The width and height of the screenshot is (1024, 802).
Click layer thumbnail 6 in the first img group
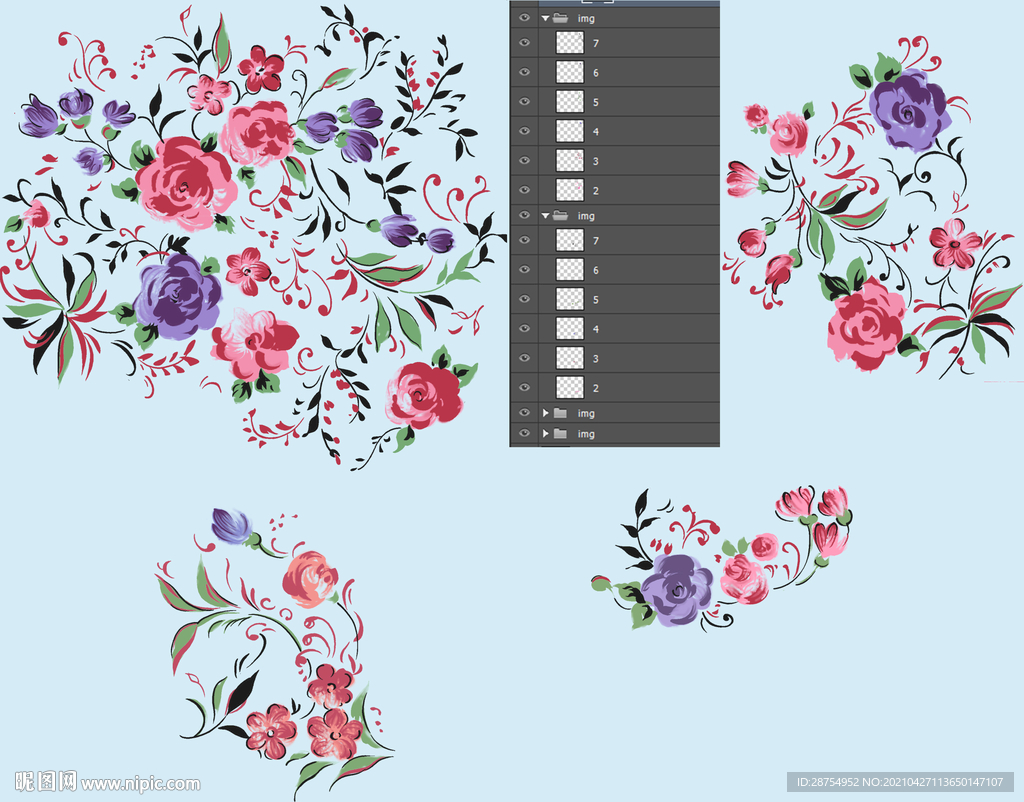click(x=570, y=73)
